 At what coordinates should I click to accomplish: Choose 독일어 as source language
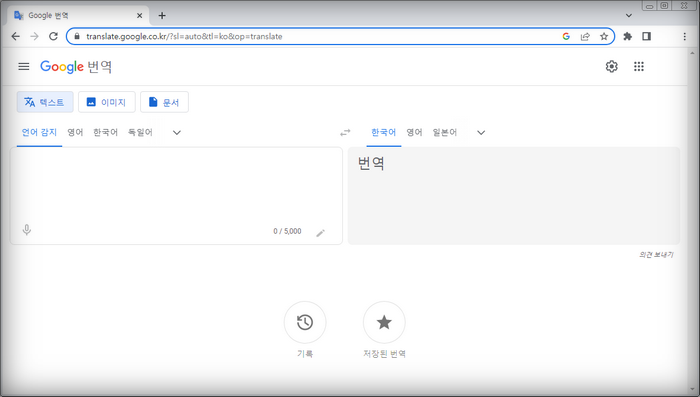(140, 133)
